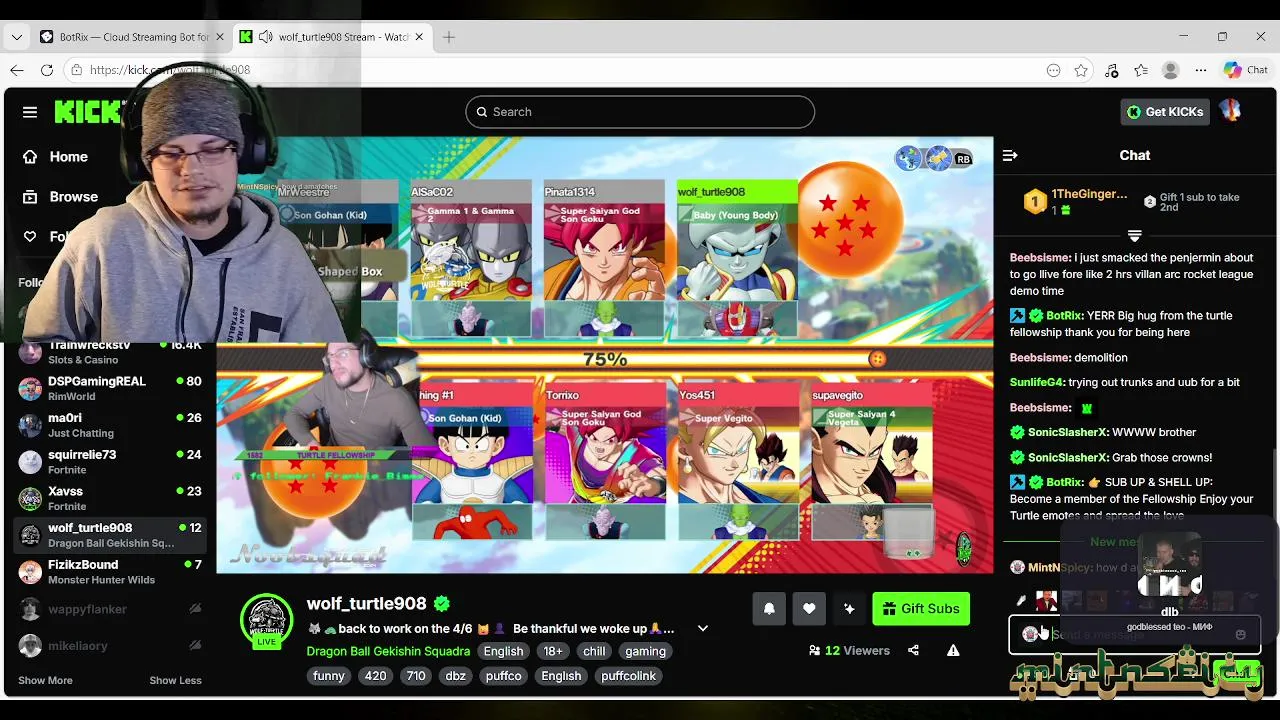Click SunlifeG4 username in chat

click(x=1037, y=382)
